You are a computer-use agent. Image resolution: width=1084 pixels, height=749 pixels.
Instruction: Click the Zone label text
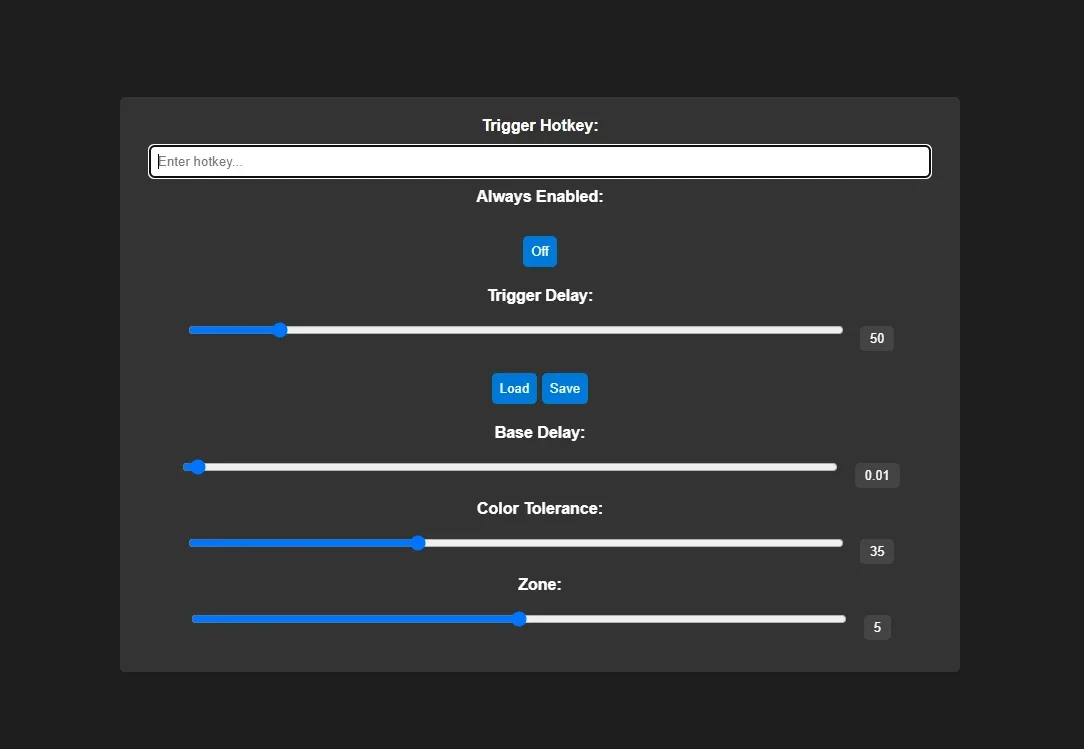[539, 584]
